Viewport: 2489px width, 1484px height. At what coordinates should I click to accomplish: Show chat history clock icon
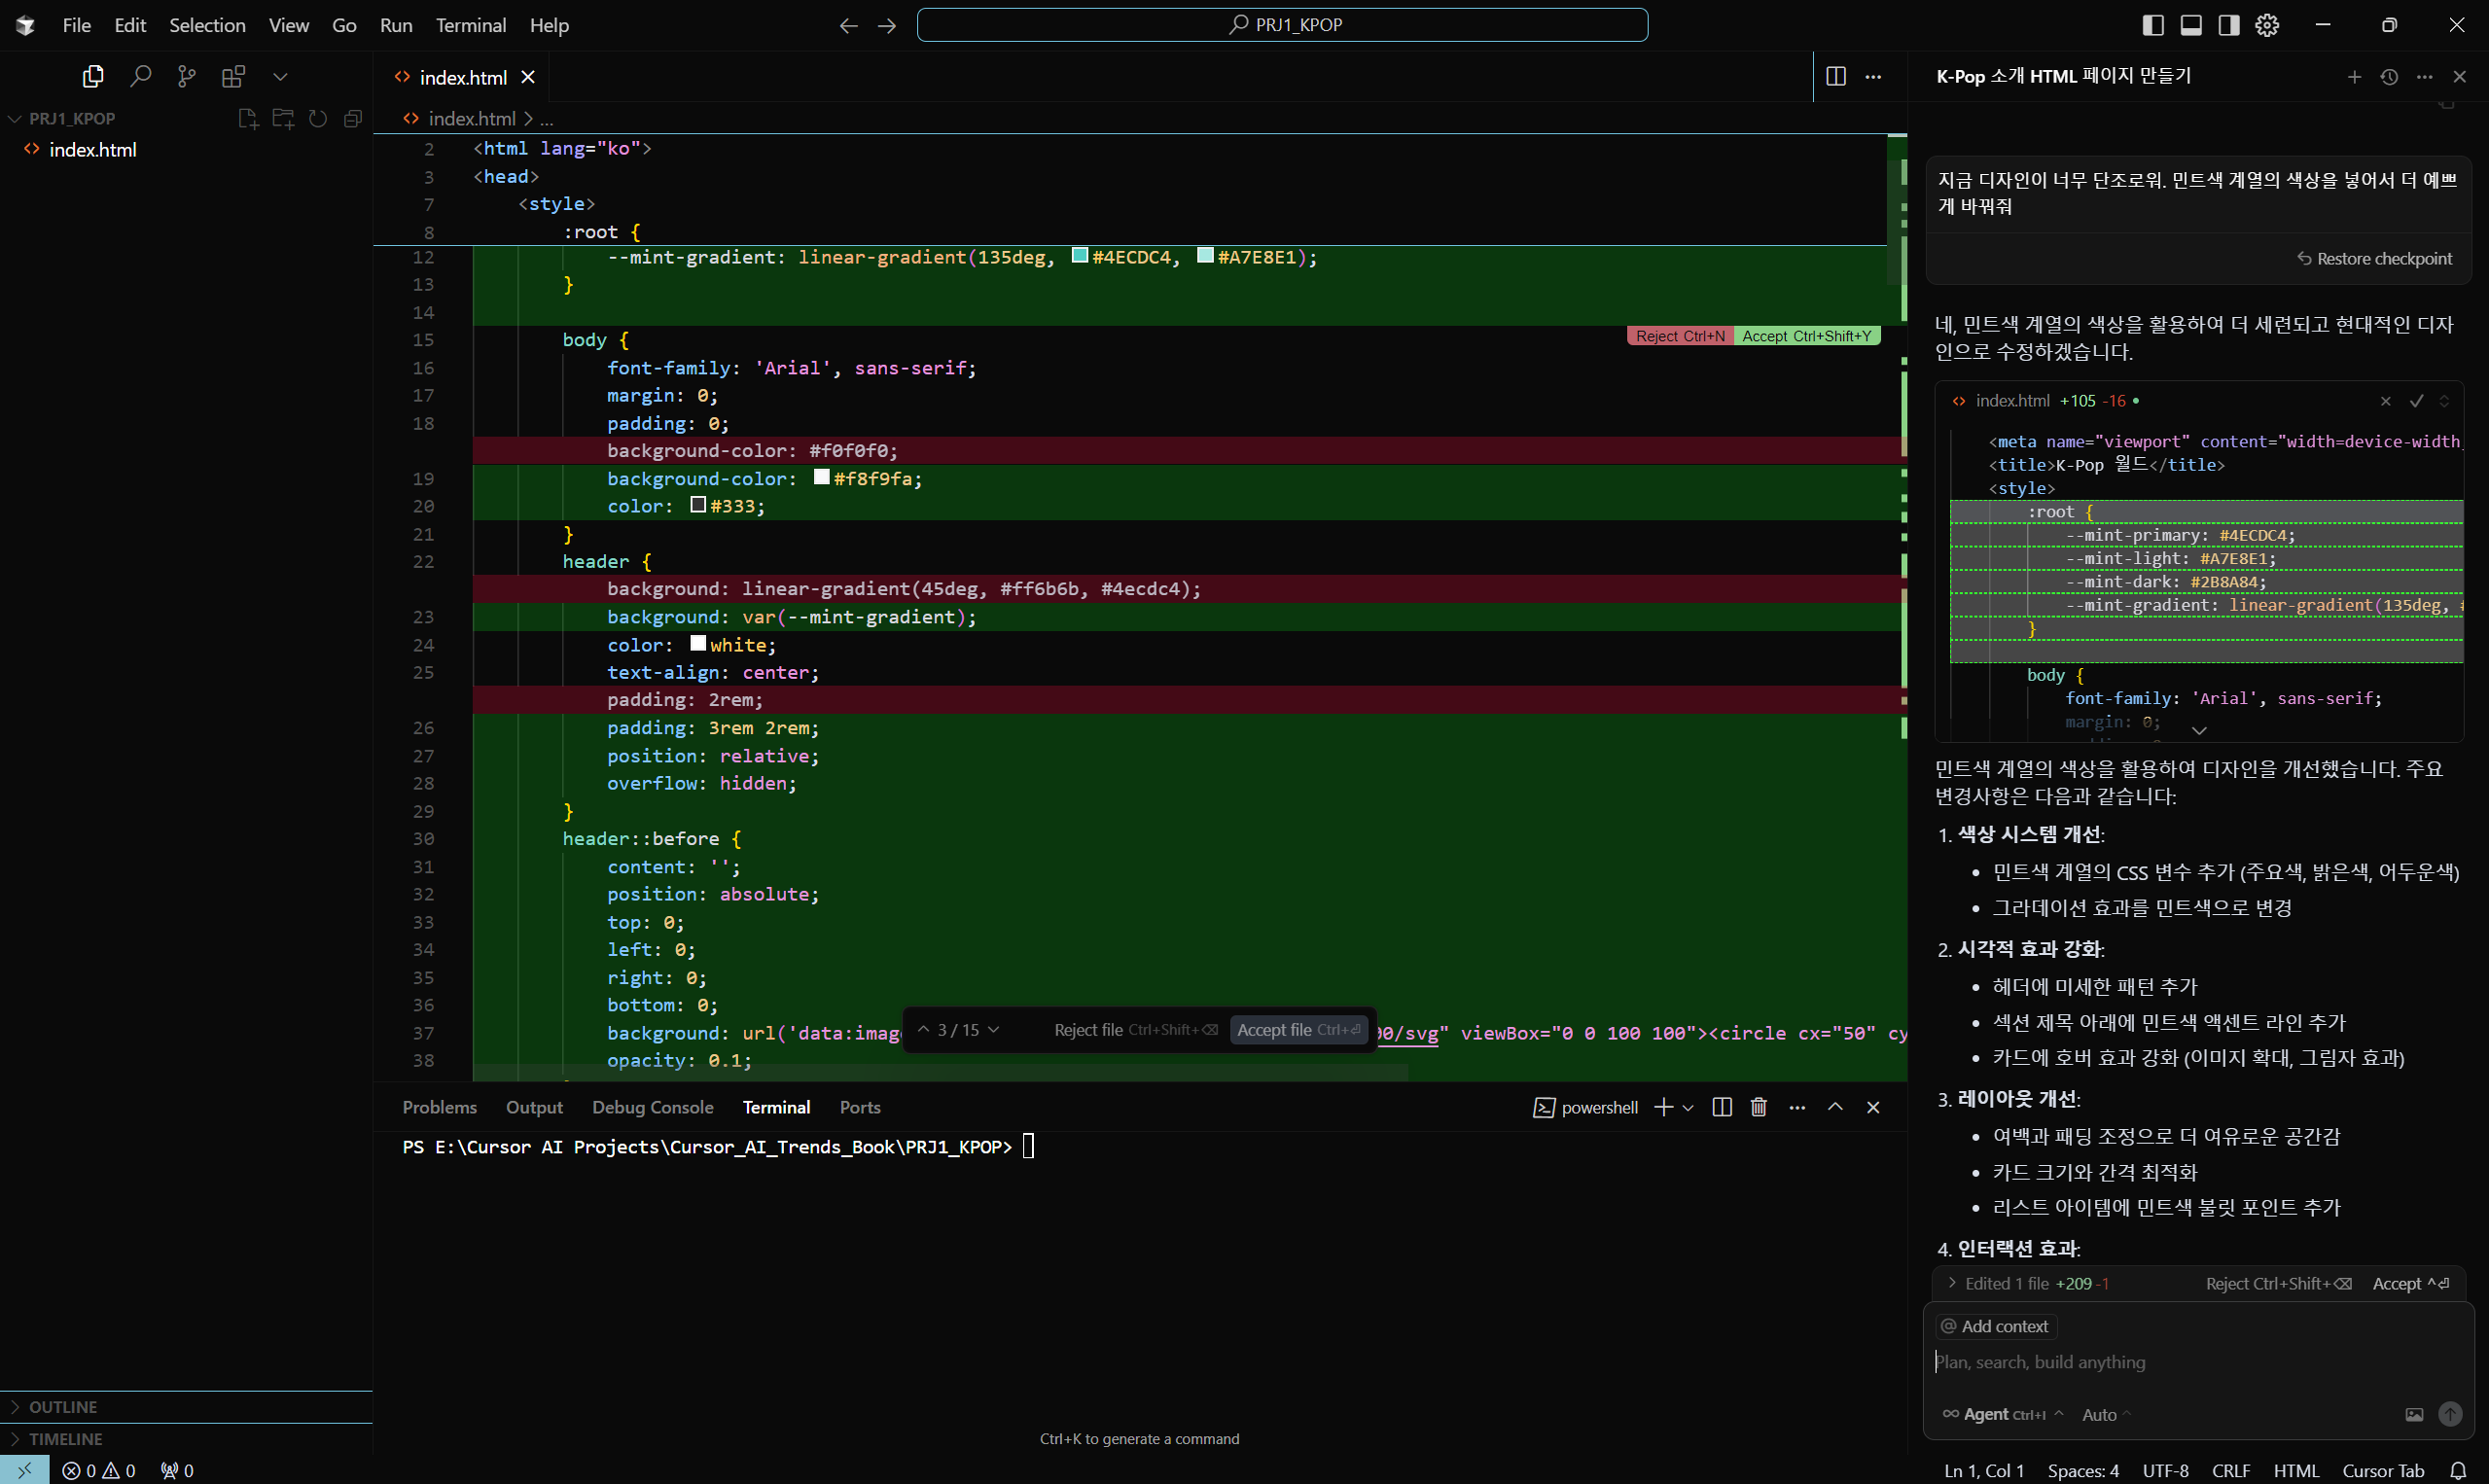point(2389,77)
